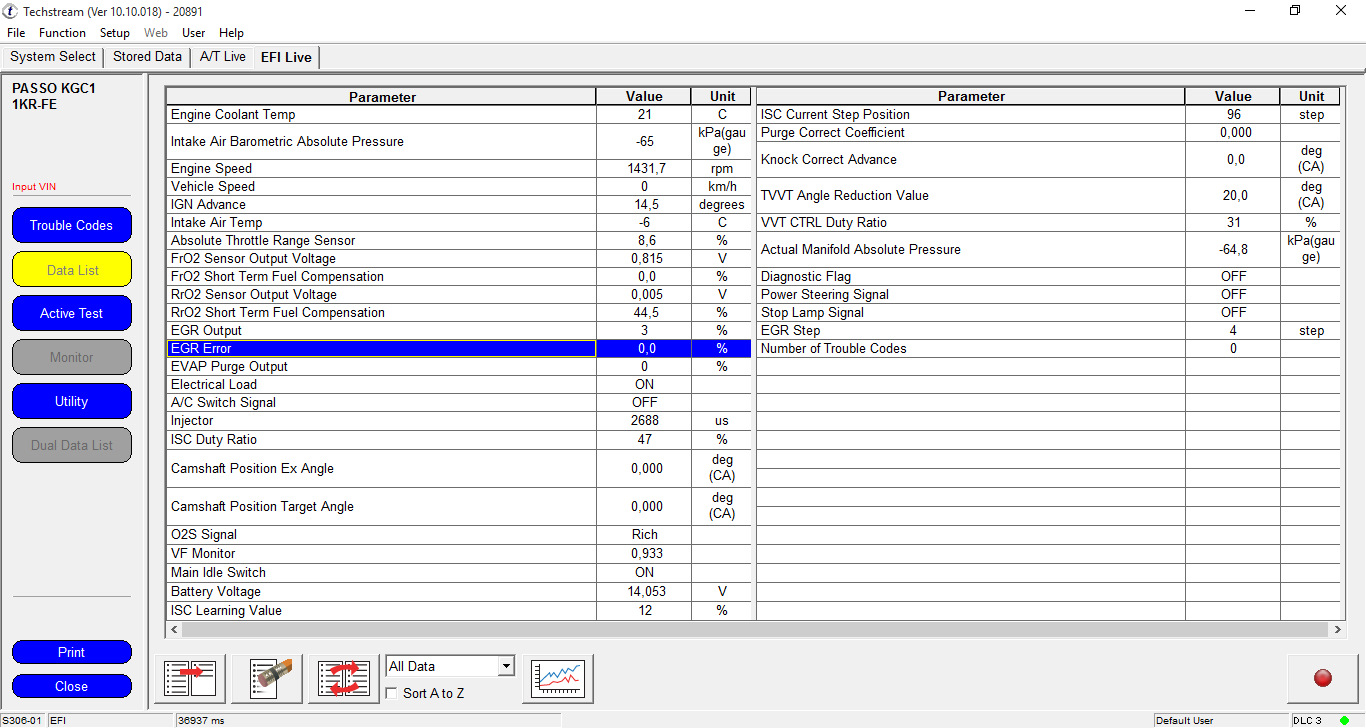Select the Engine Speed parameter
Screen dimensions: 1366x728
[x=458, y=169]
